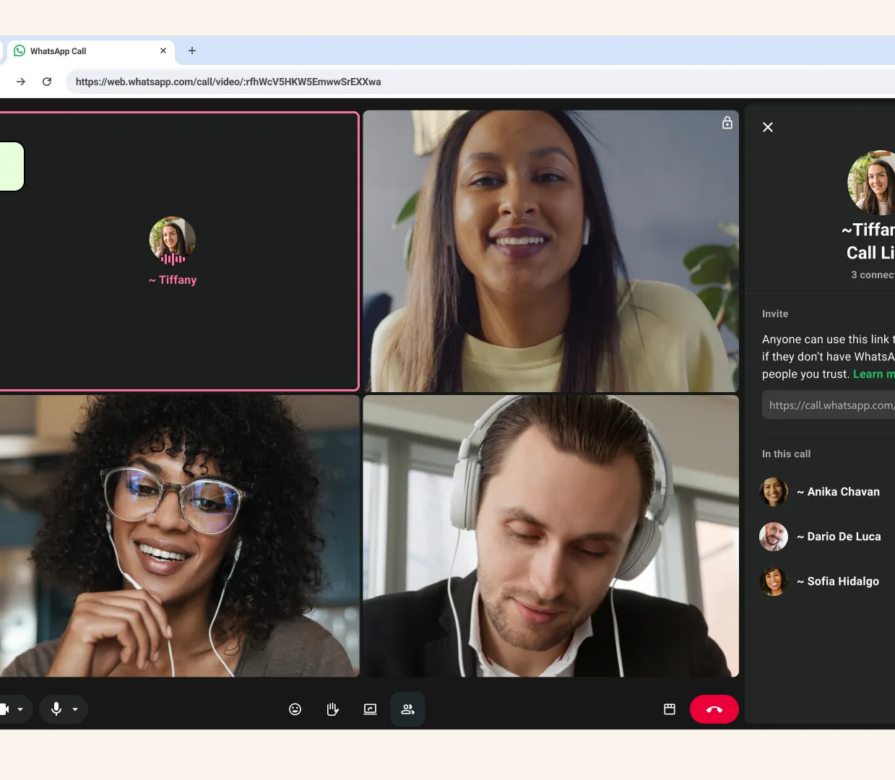Screen dimensions: 895x780
Task: Open the emoji reactions picker
Action: point(295,709)
